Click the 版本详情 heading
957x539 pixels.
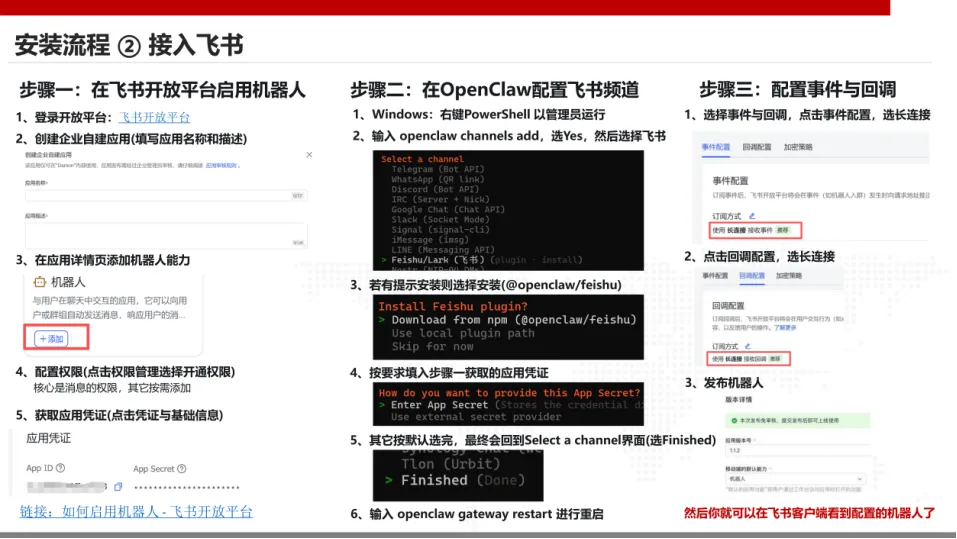click(x=739, y=400)
